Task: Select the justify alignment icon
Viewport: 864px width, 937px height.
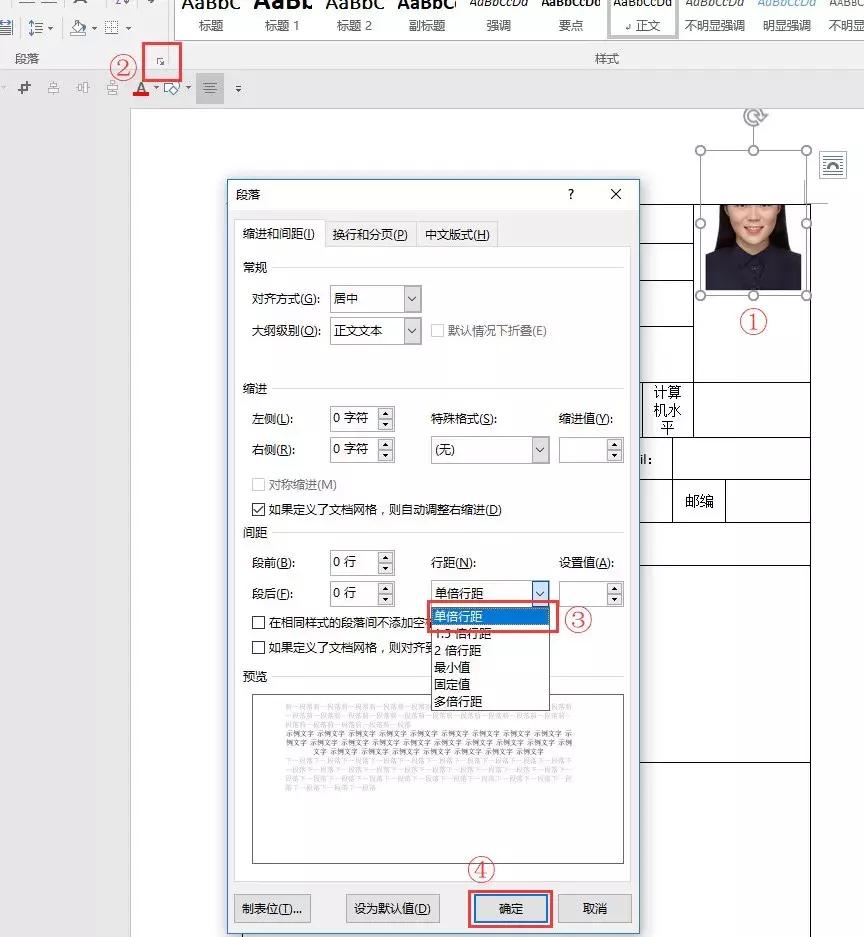Action: (x=209, y=88)
